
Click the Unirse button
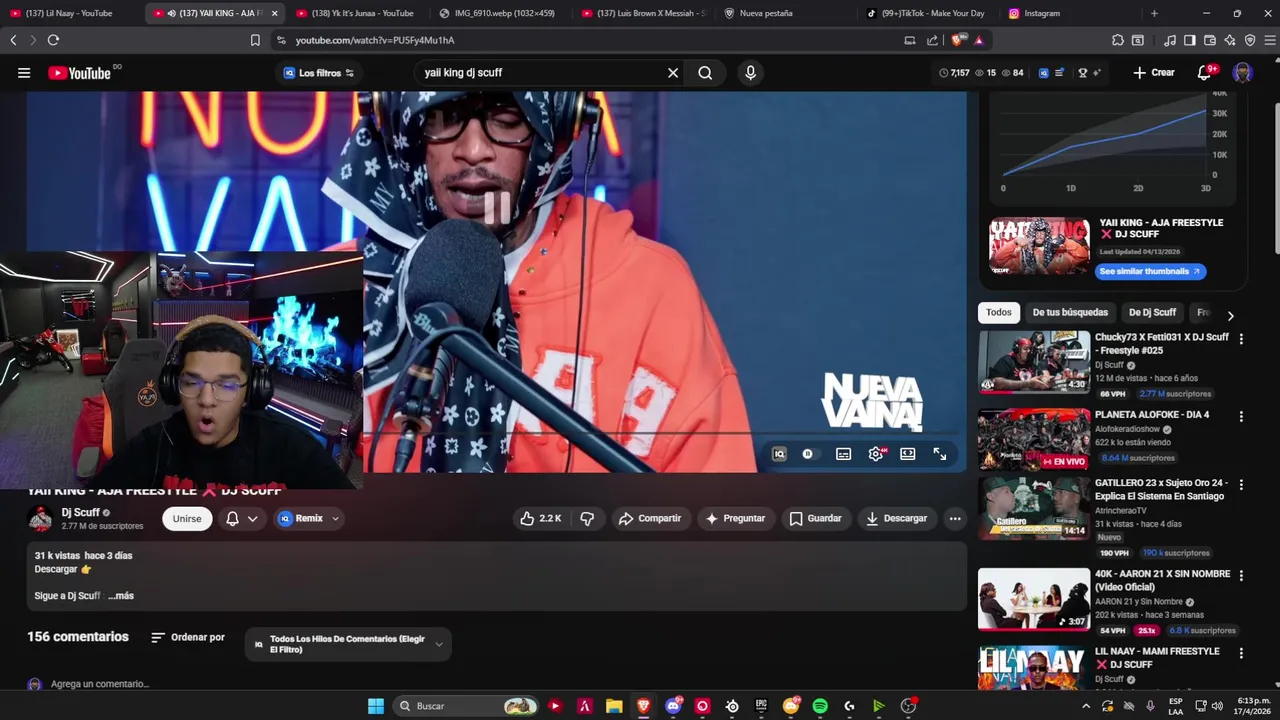(x=187, y=518)
